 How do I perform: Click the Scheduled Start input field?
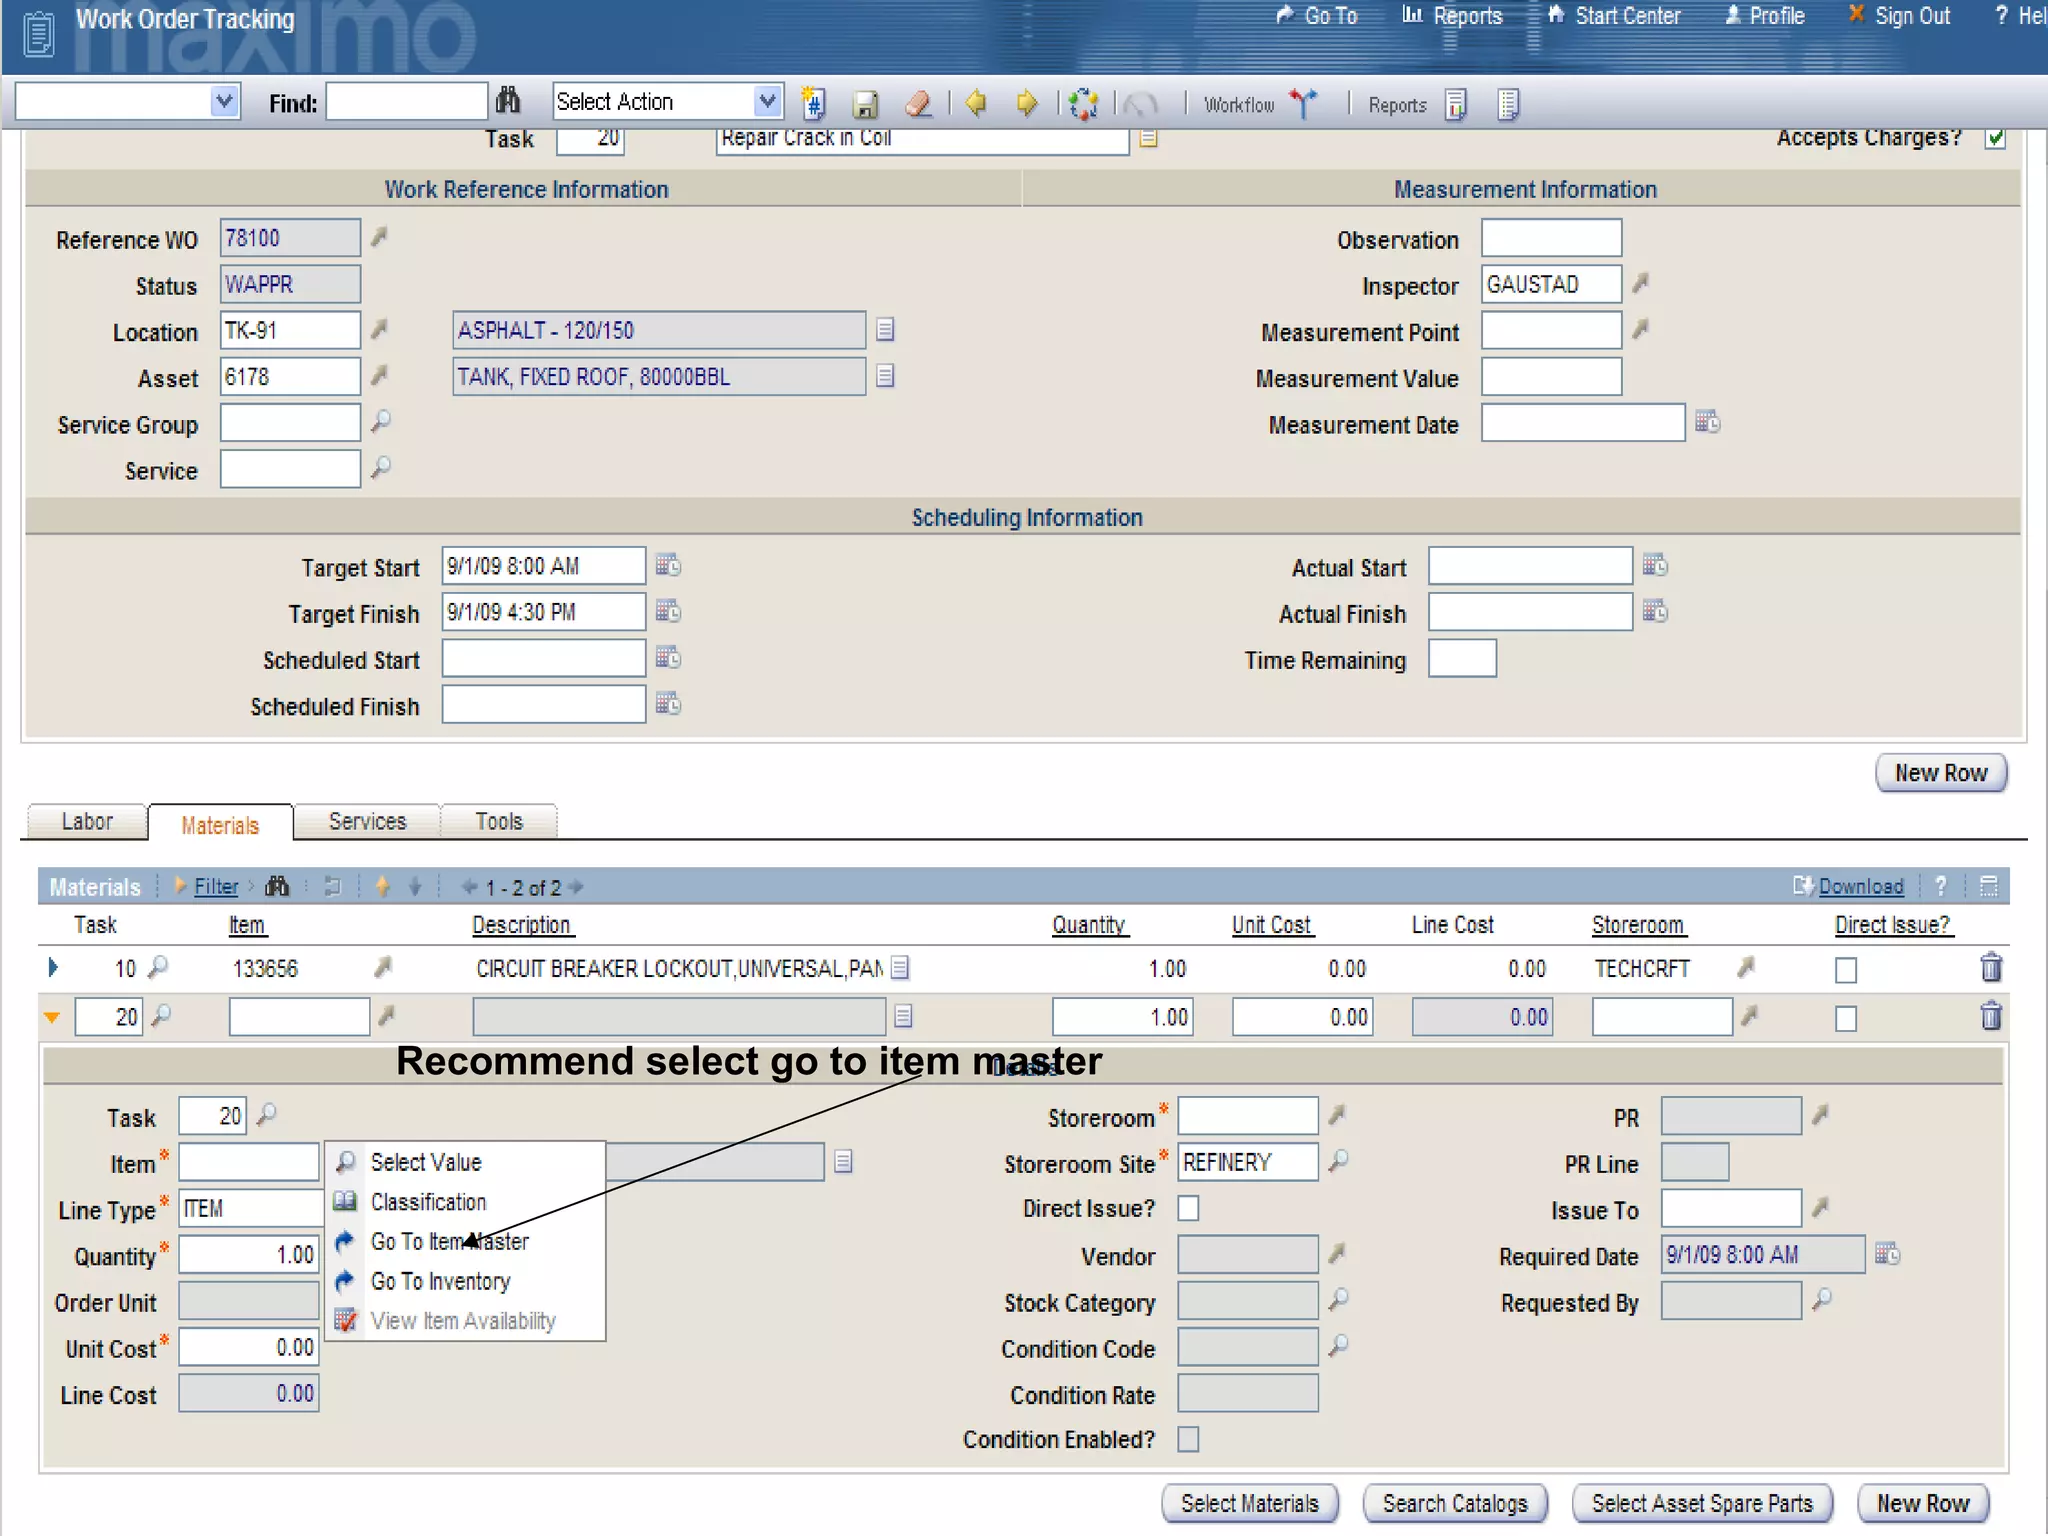tap(543, 659)
